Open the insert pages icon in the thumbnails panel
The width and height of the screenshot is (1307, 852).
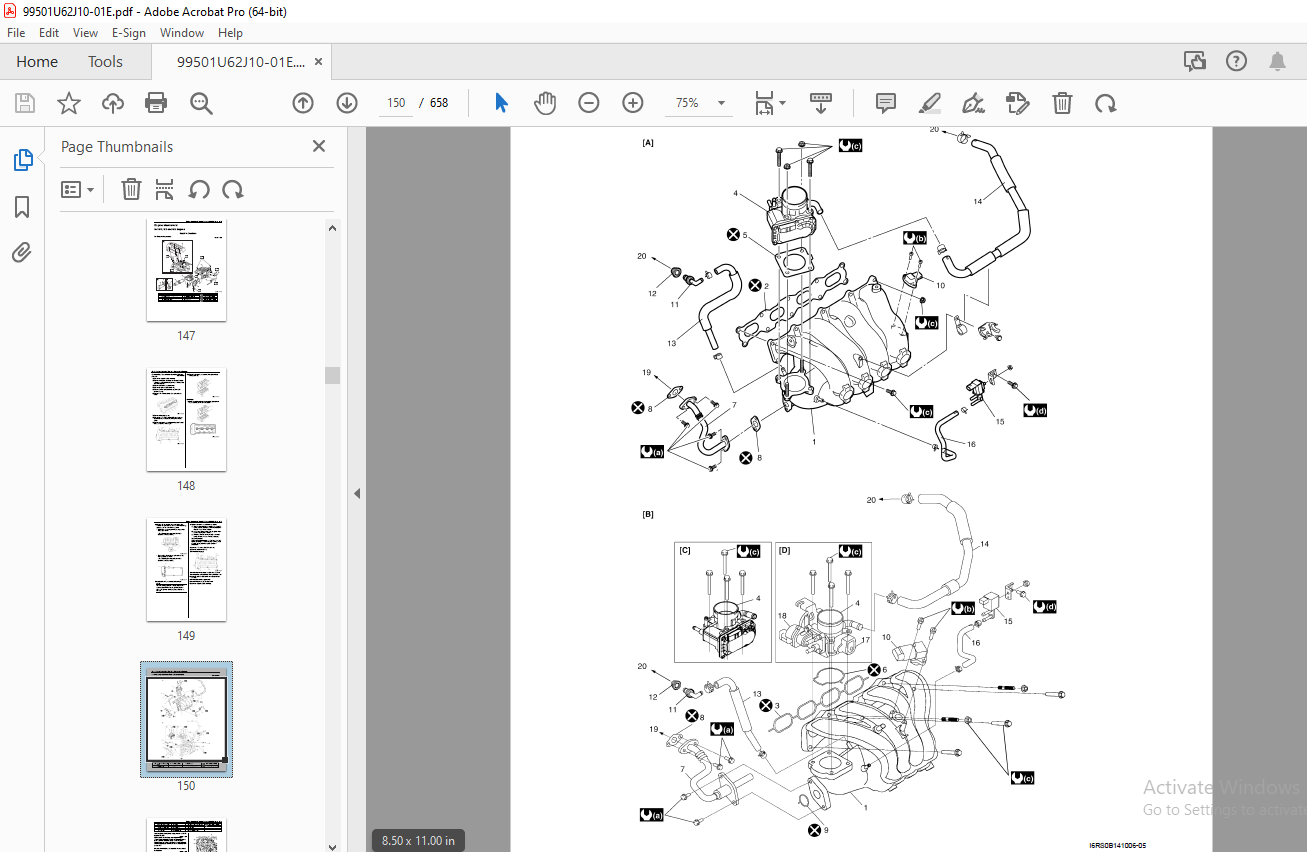tap(165, 189)
